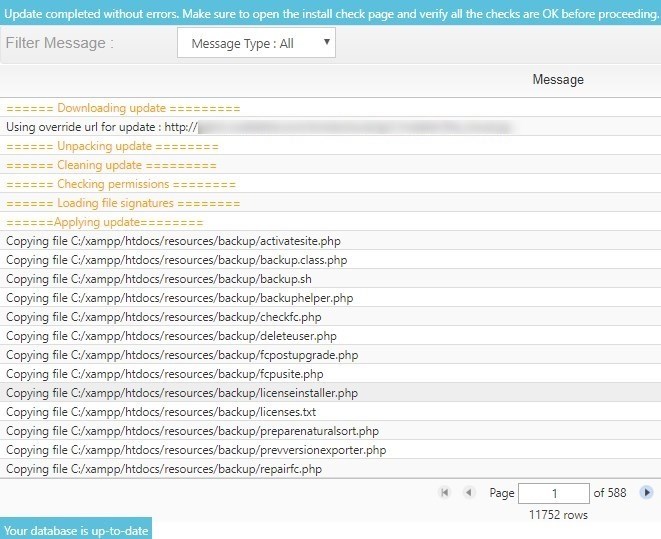Screen dimensions: 661x539
Task: Click the 'Checking permissions' log row
Action: [x=121, y=184]
